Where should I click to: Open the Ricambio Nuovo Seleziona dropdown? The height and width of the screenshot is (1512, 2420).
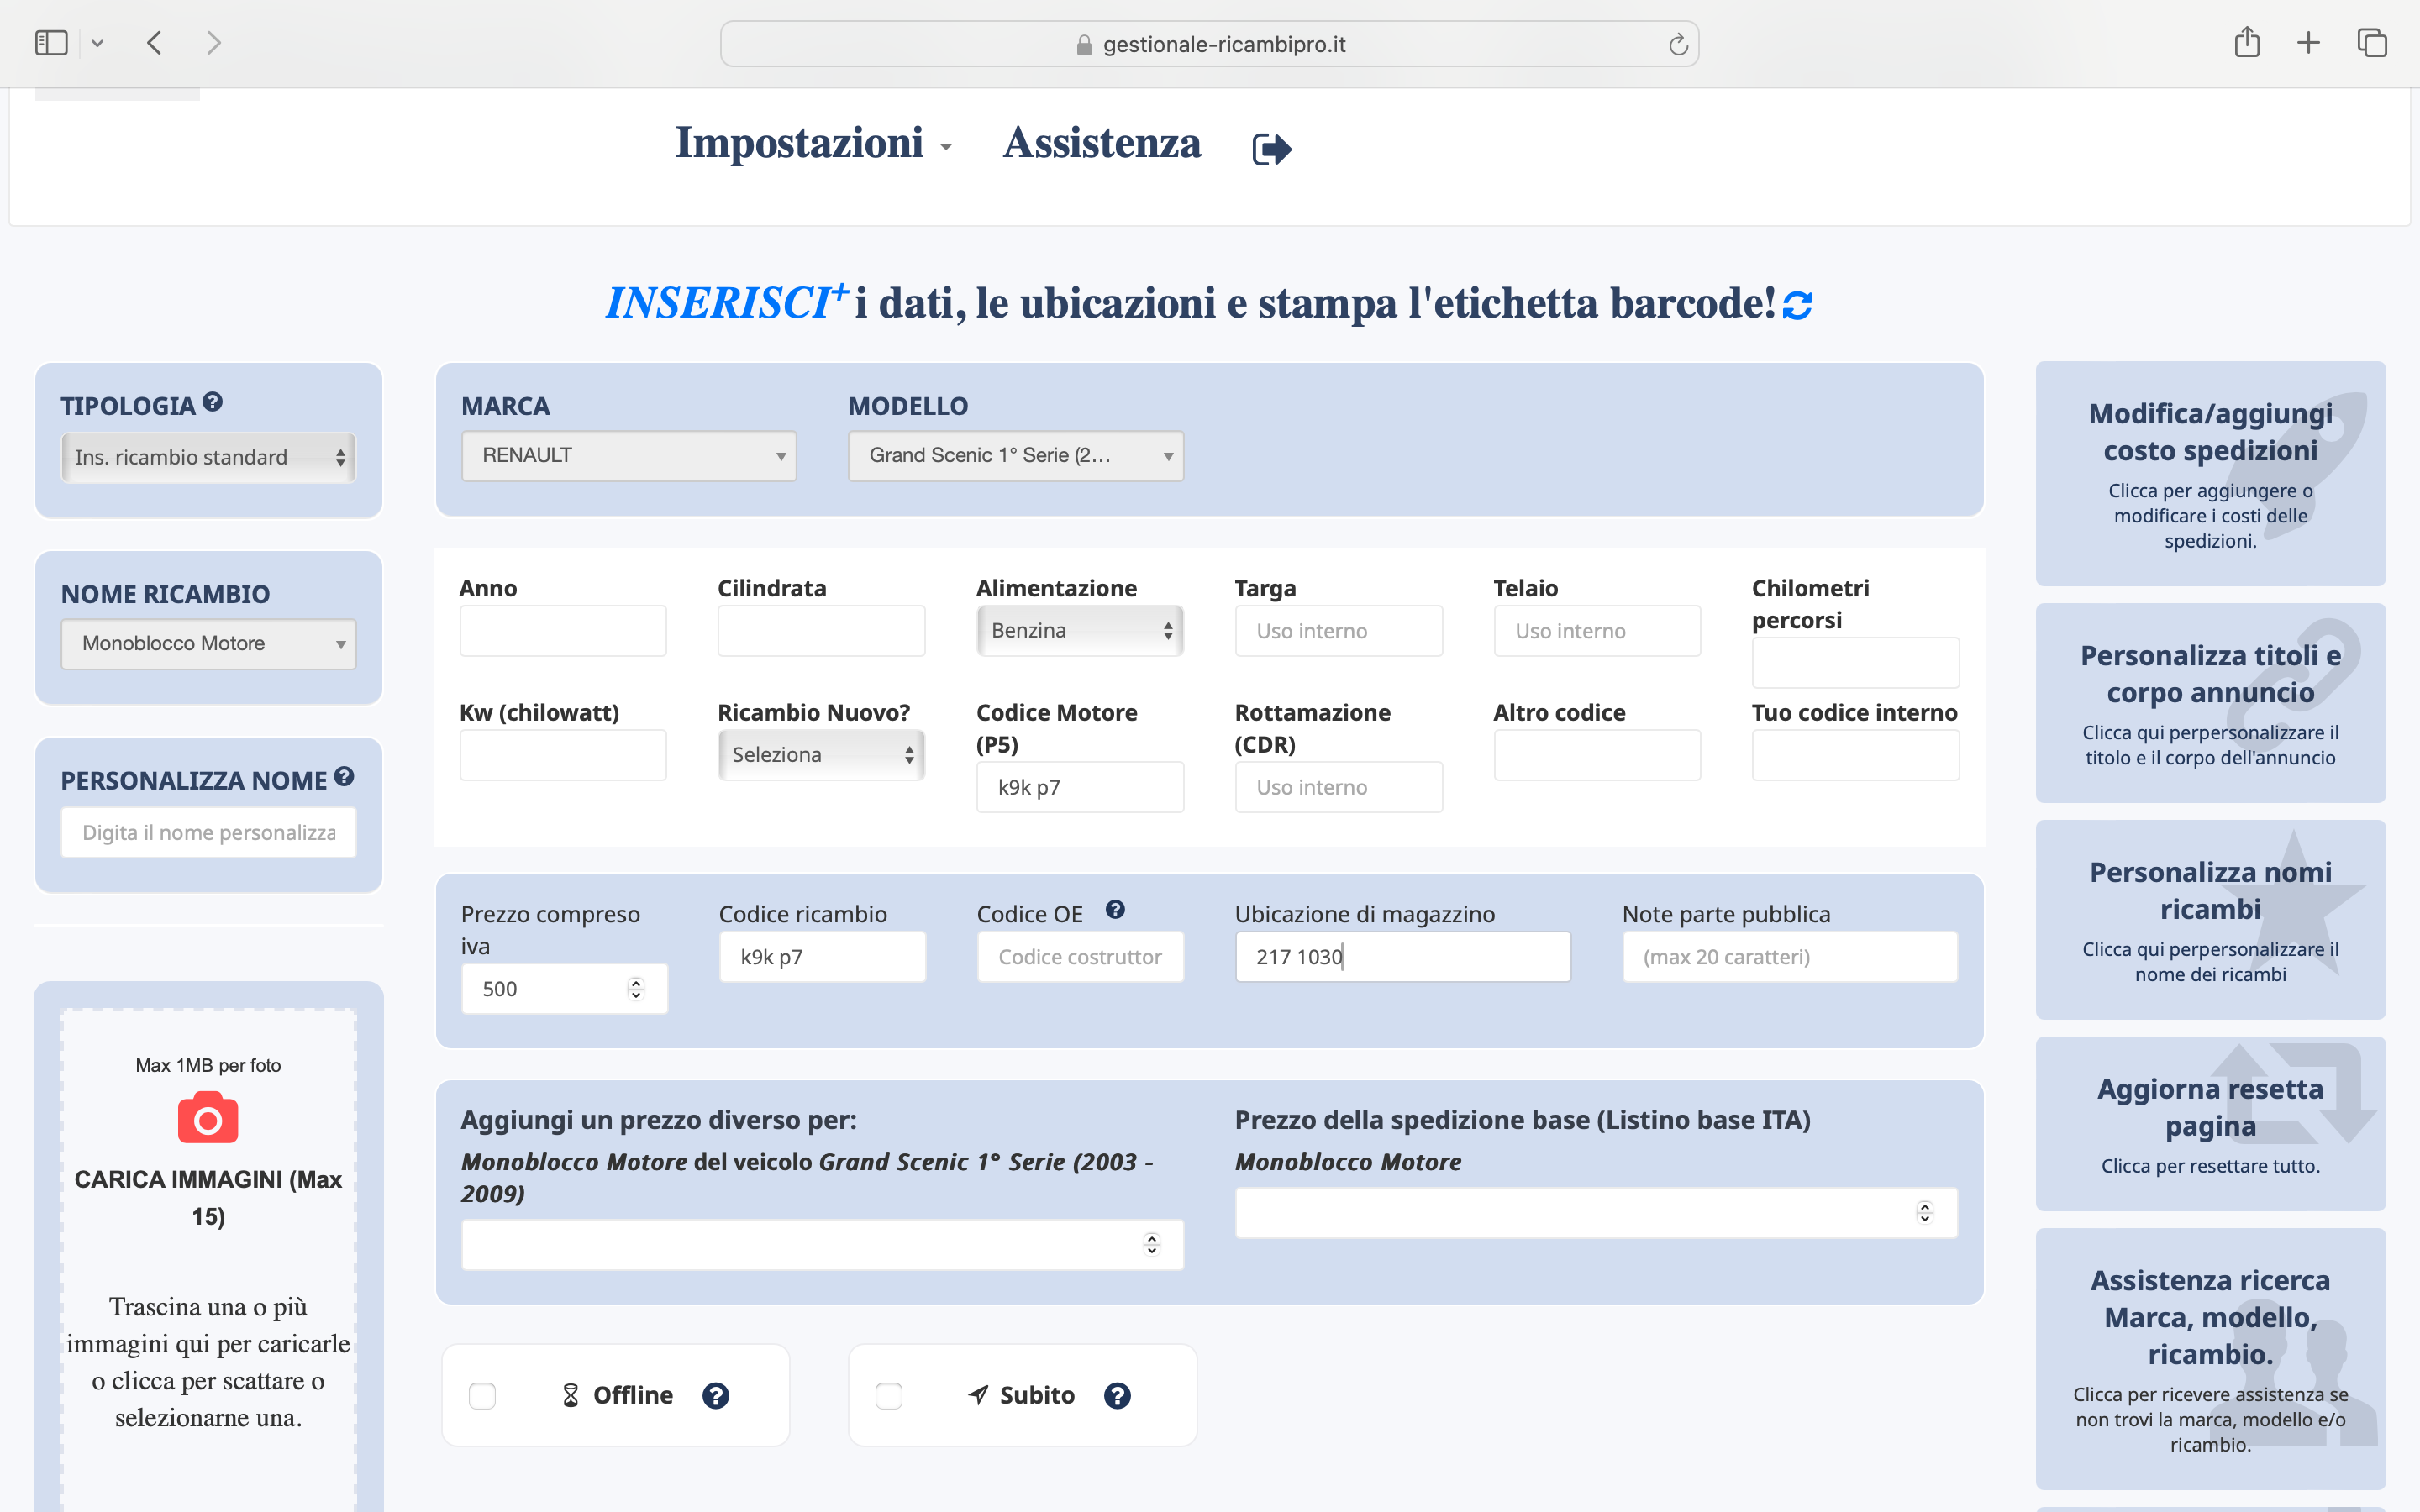tap(821, 755)
